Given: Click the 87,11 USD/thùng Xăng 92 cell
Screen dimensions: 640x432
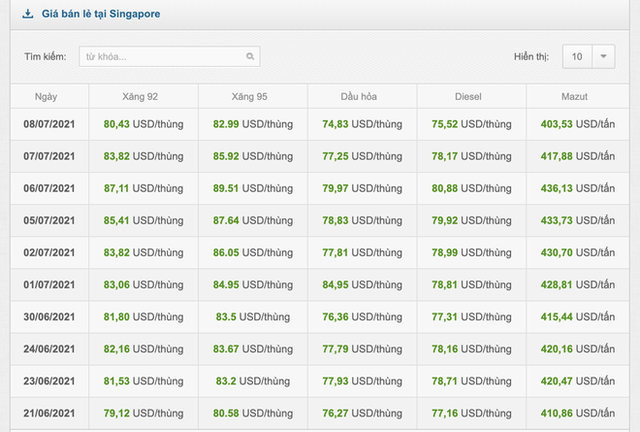Looking at the screenshot, I should click(x=143, y=188).
